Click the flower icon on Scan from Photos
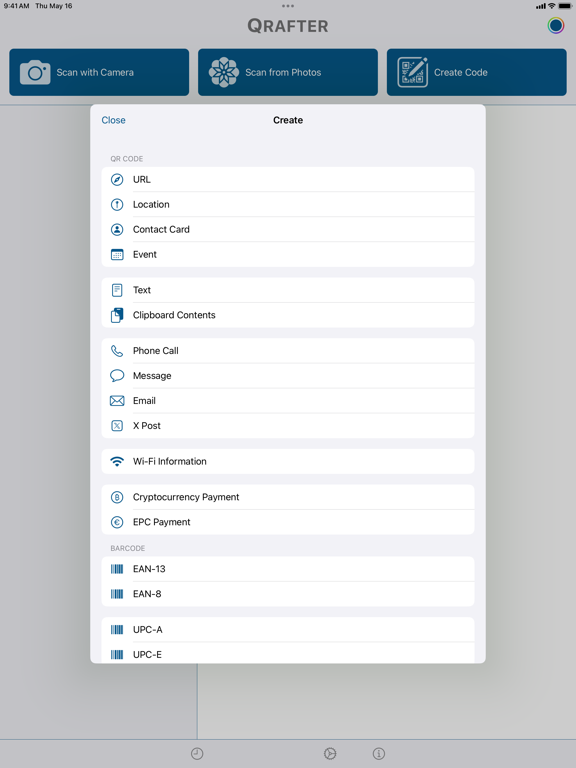The height and width of the screenshot is (768, 576). (x=224, y=72)
